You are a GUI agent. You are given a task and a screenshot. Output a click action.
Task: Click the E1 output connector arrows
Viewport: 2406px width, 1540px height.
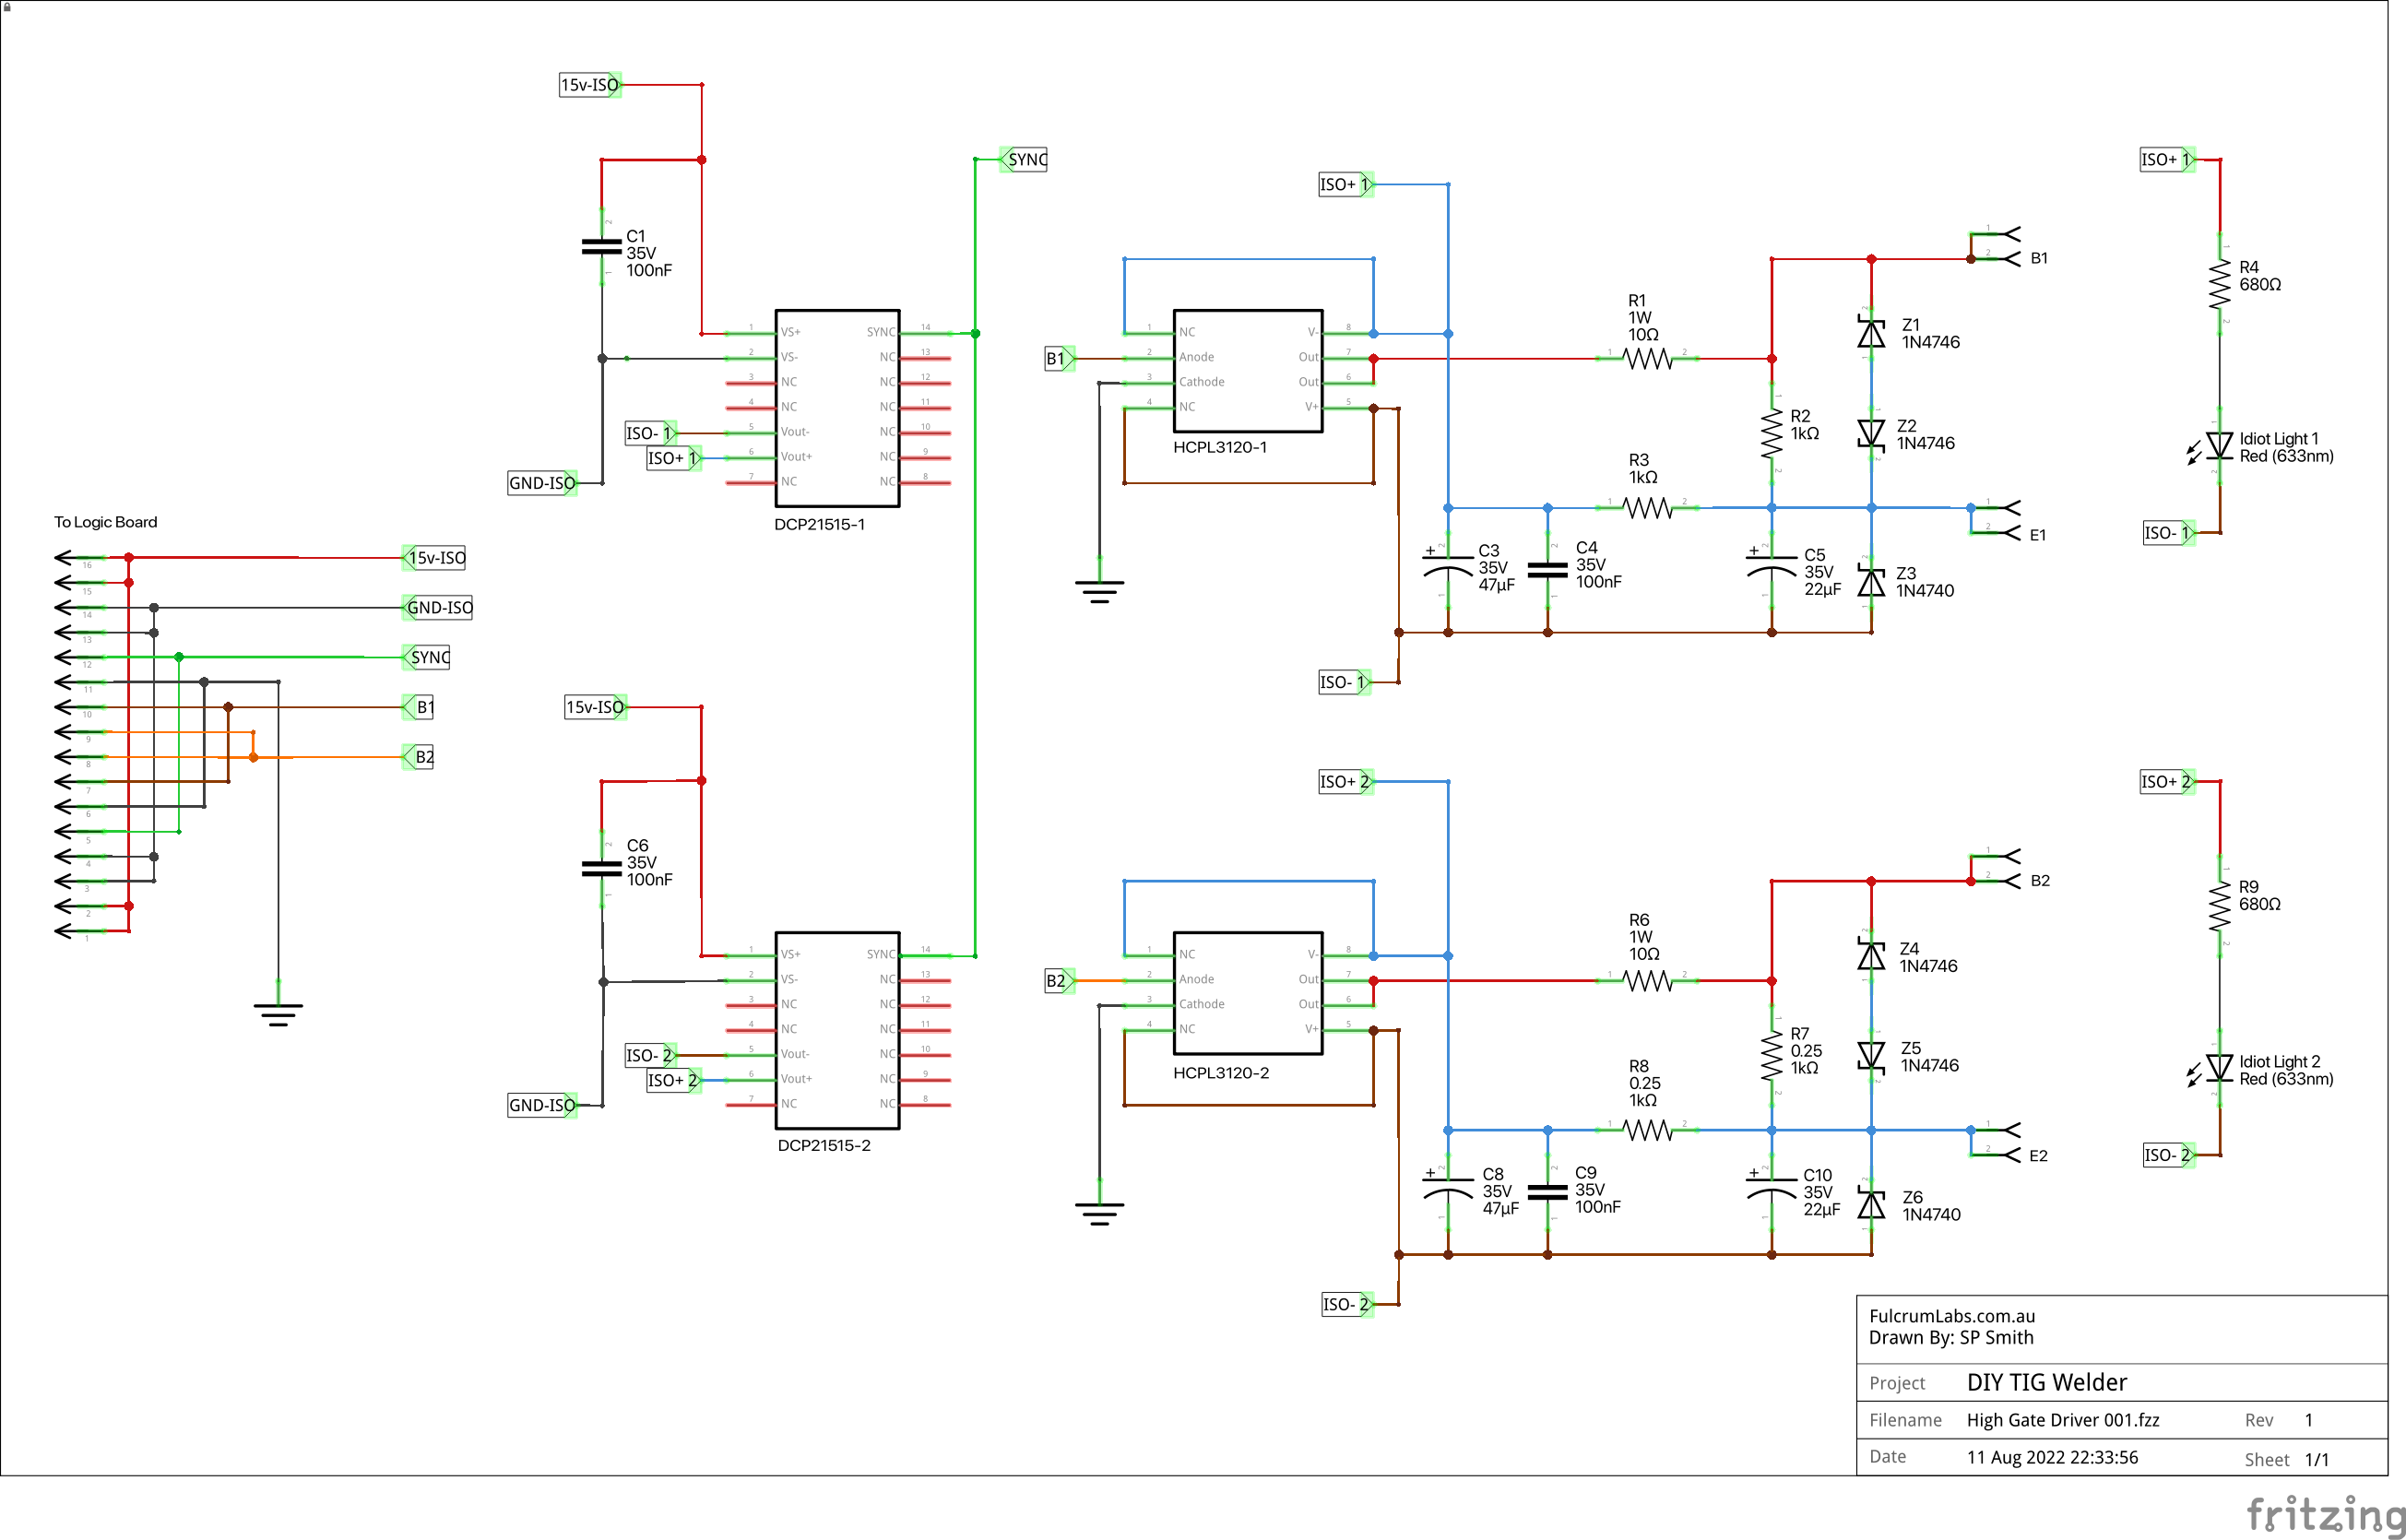pyautogui.click(x=1996, y=520)
